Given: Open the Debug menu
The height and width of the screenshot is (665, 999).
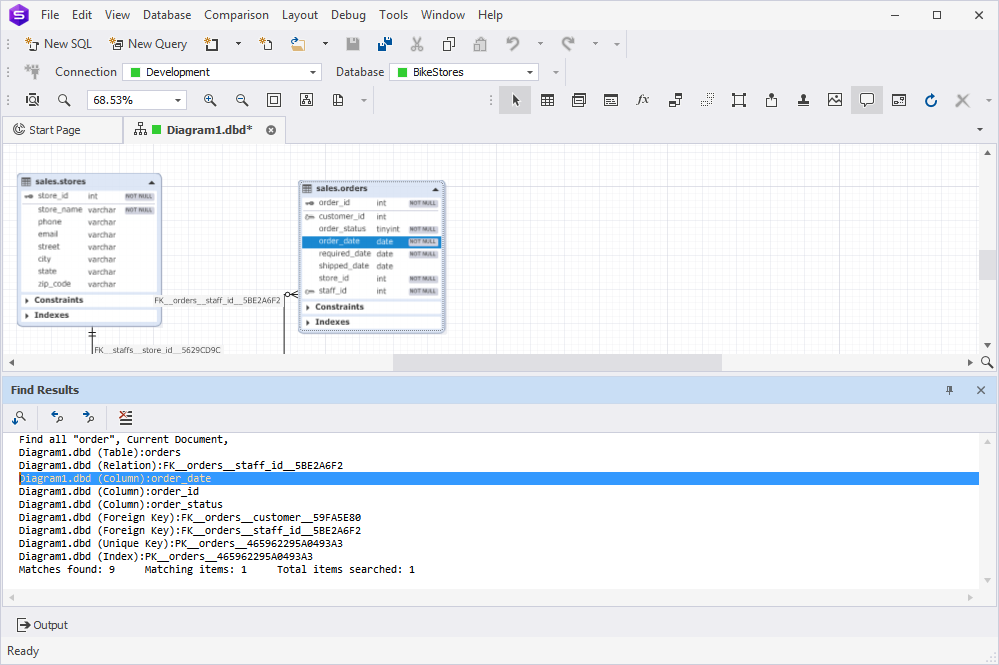Looking at the screenshot, I should click(349, 15).
